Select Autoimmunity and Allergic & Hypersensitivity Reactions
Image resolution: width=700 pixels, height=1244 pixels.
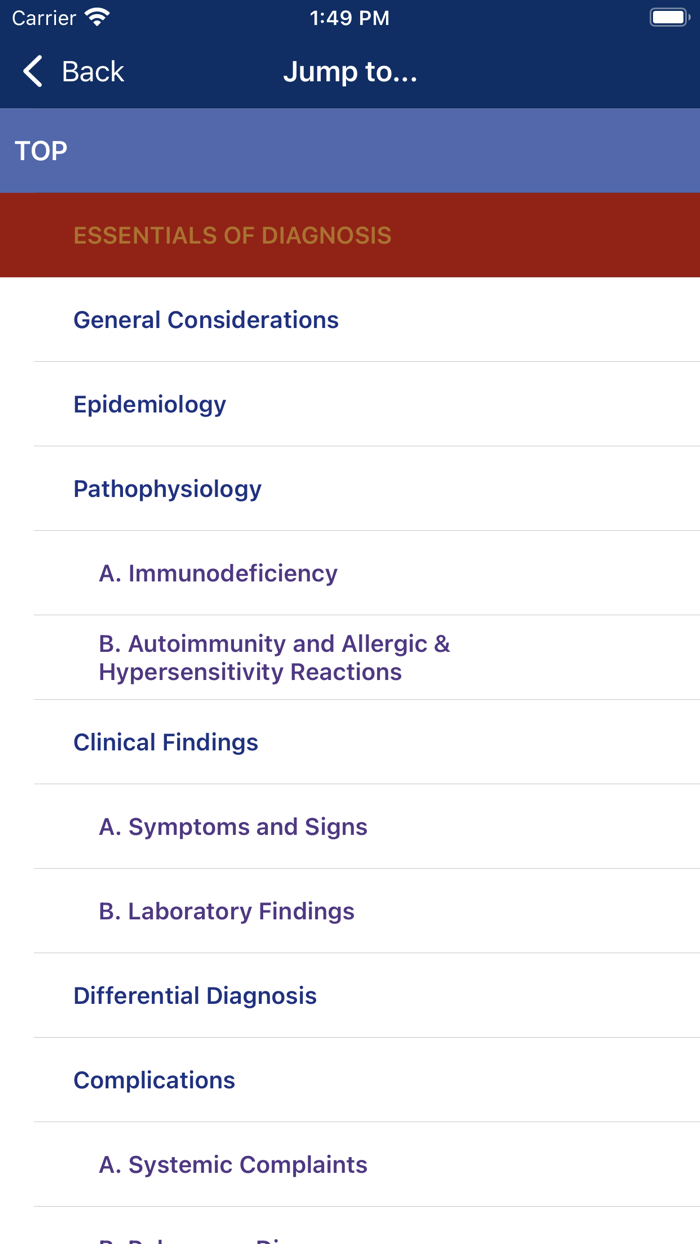(x=274, y=657)
